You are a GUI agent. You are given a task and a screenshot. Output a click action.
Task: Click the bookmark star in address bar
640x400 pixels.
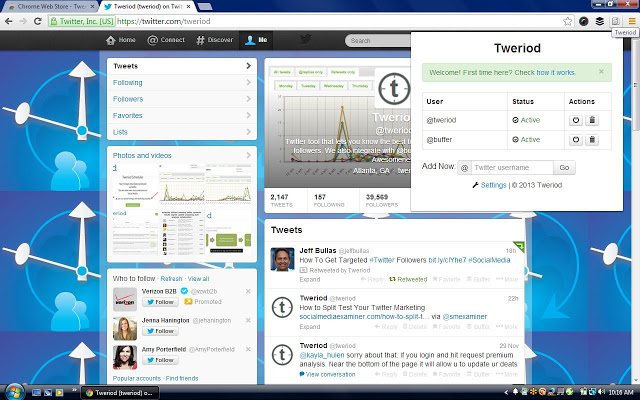click(x=567, y=20)
